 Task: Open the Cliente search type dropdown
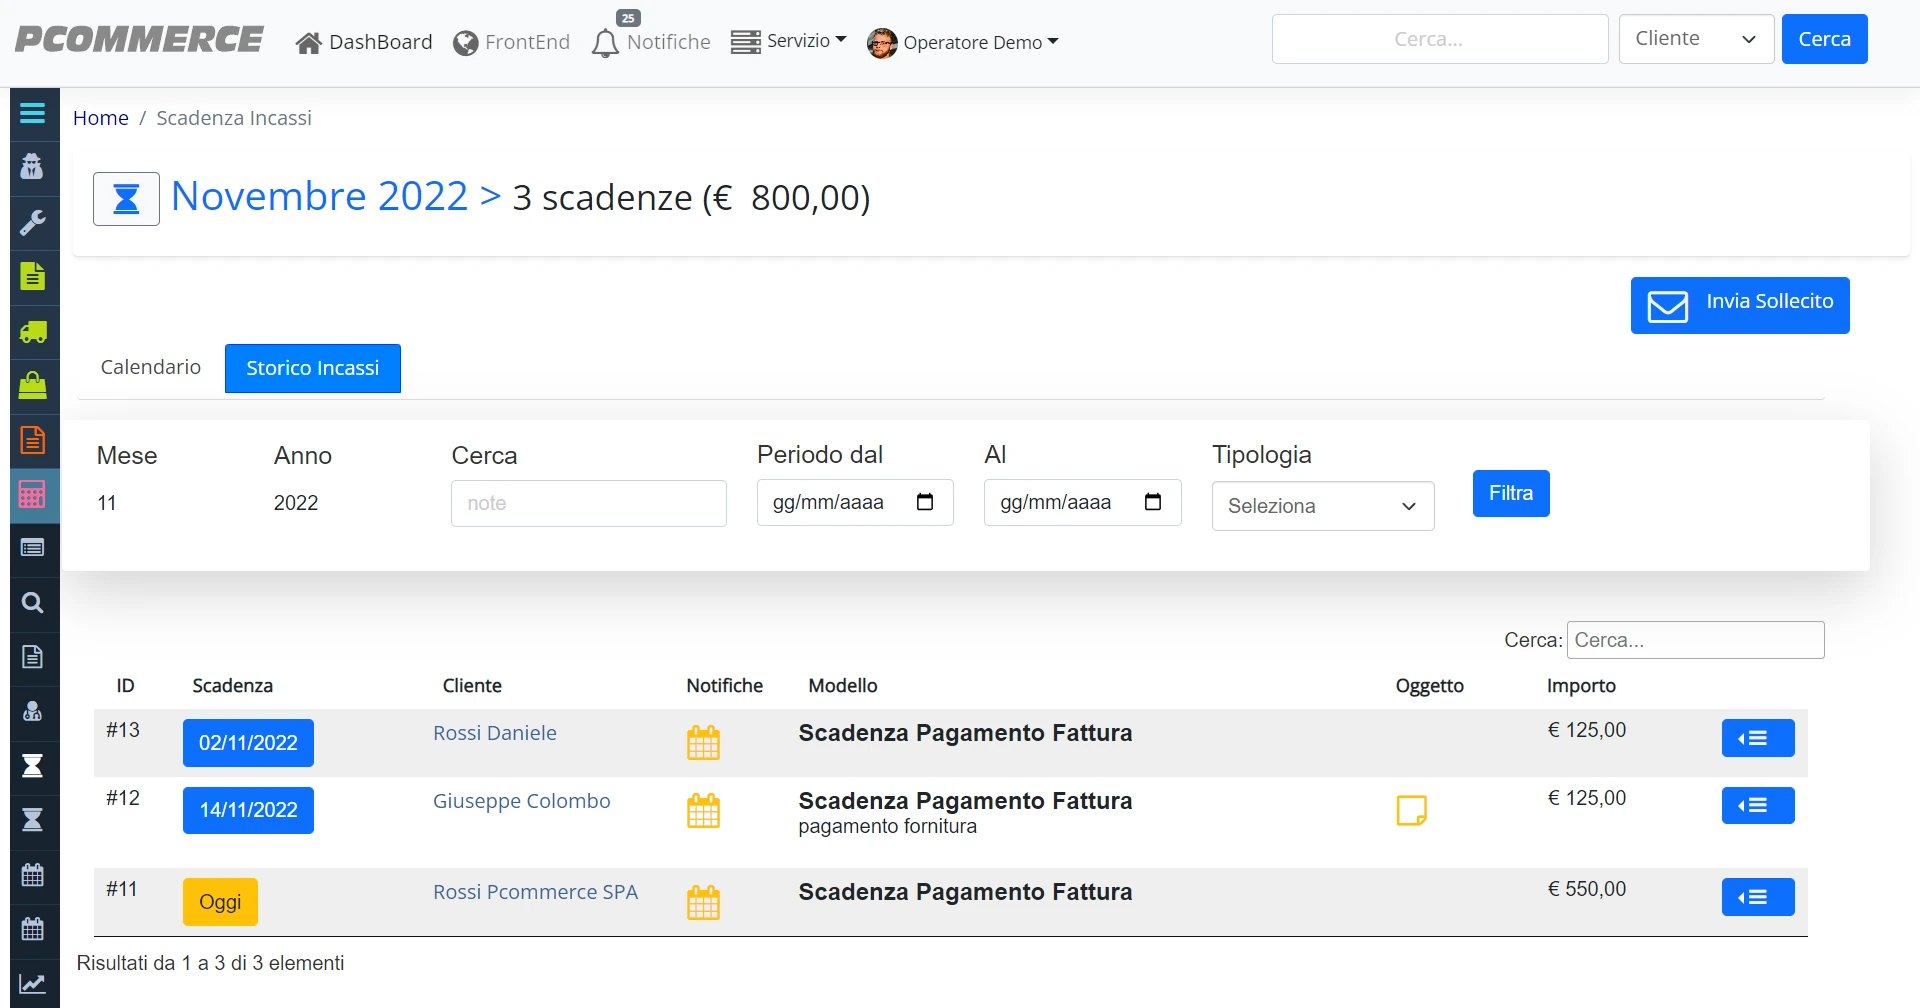(x=1696, y=39)
